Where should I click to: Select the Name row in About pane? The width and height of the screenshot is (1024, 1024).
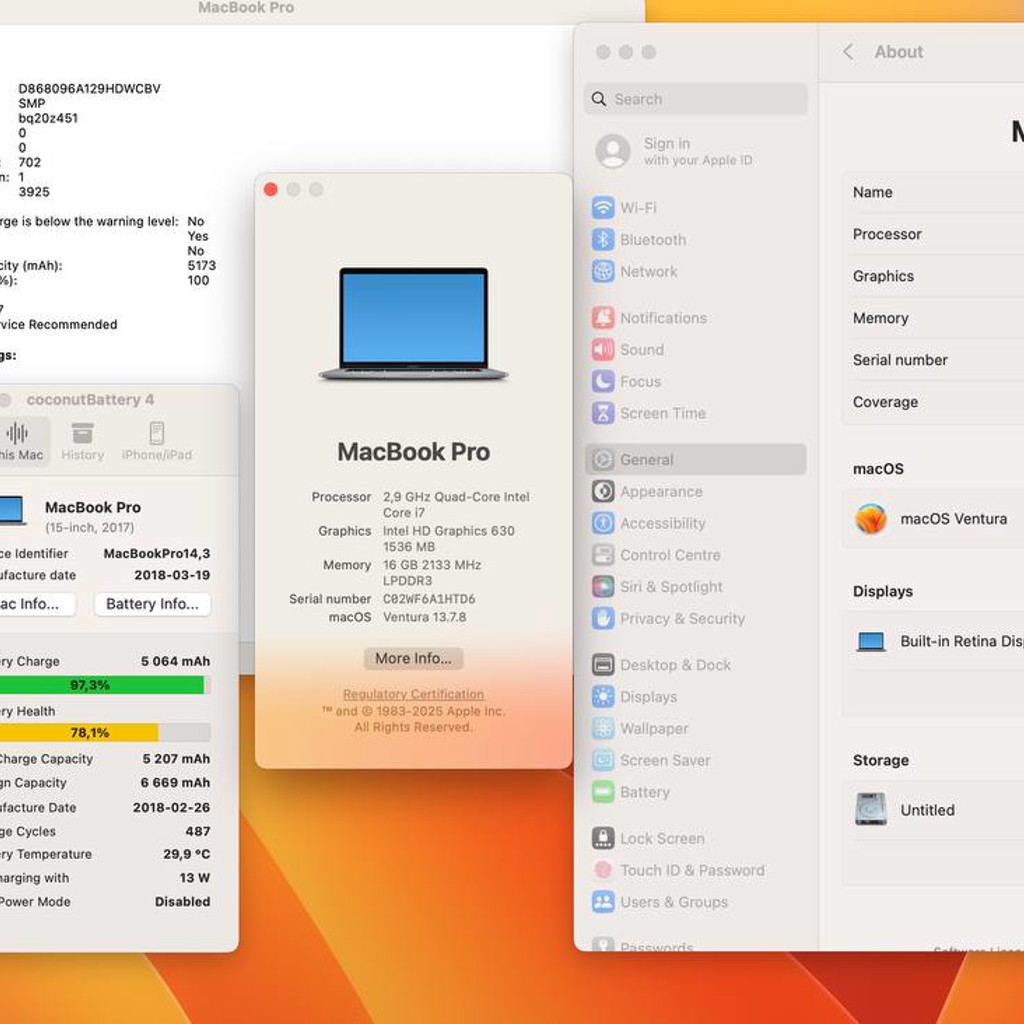point(935,192)
